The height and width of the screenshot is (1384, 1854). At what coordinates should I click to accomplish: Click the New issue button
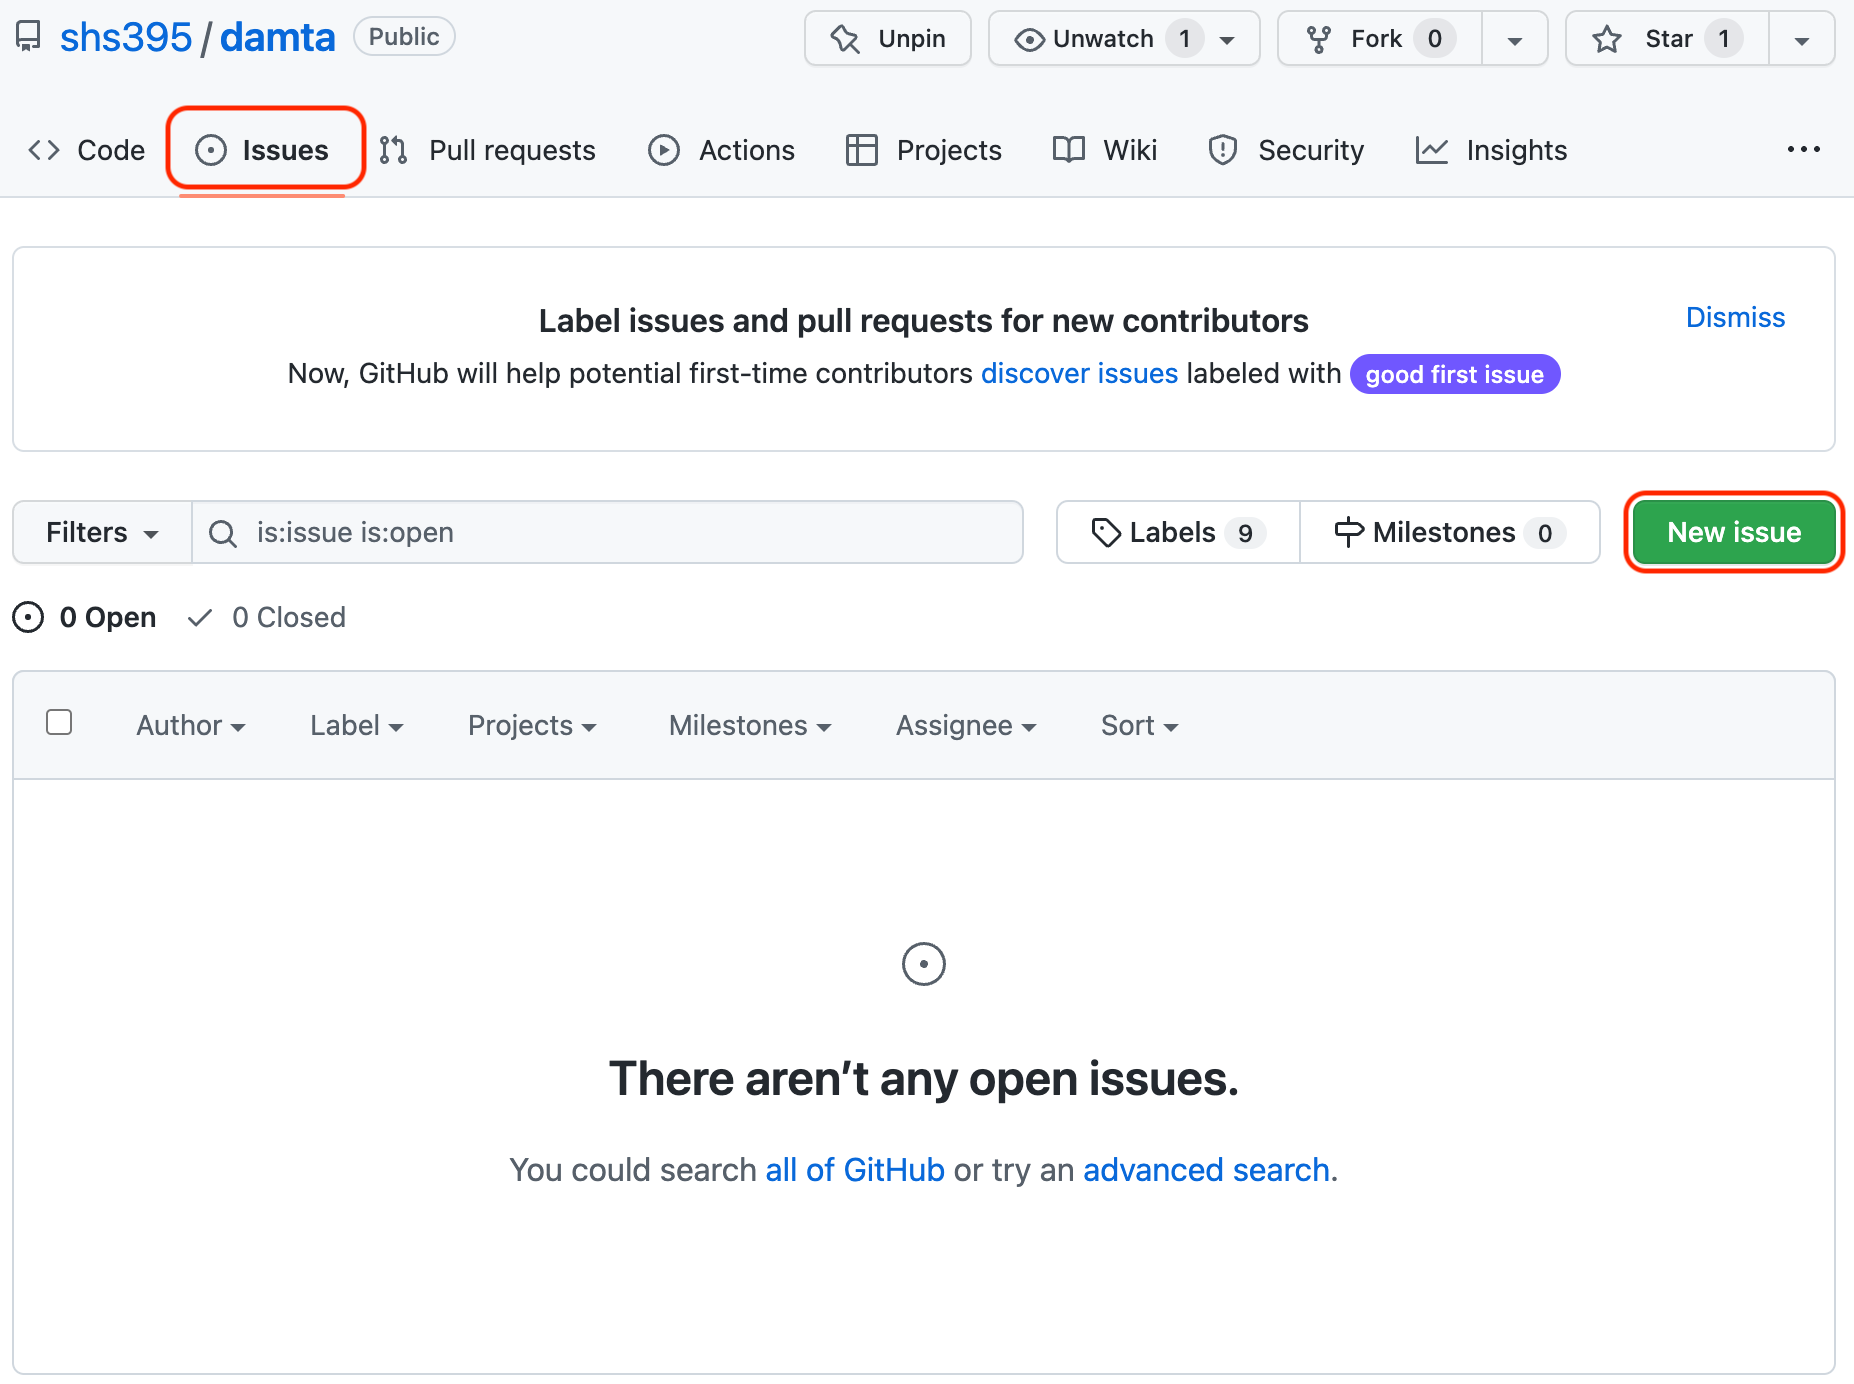coord(1734,532)
